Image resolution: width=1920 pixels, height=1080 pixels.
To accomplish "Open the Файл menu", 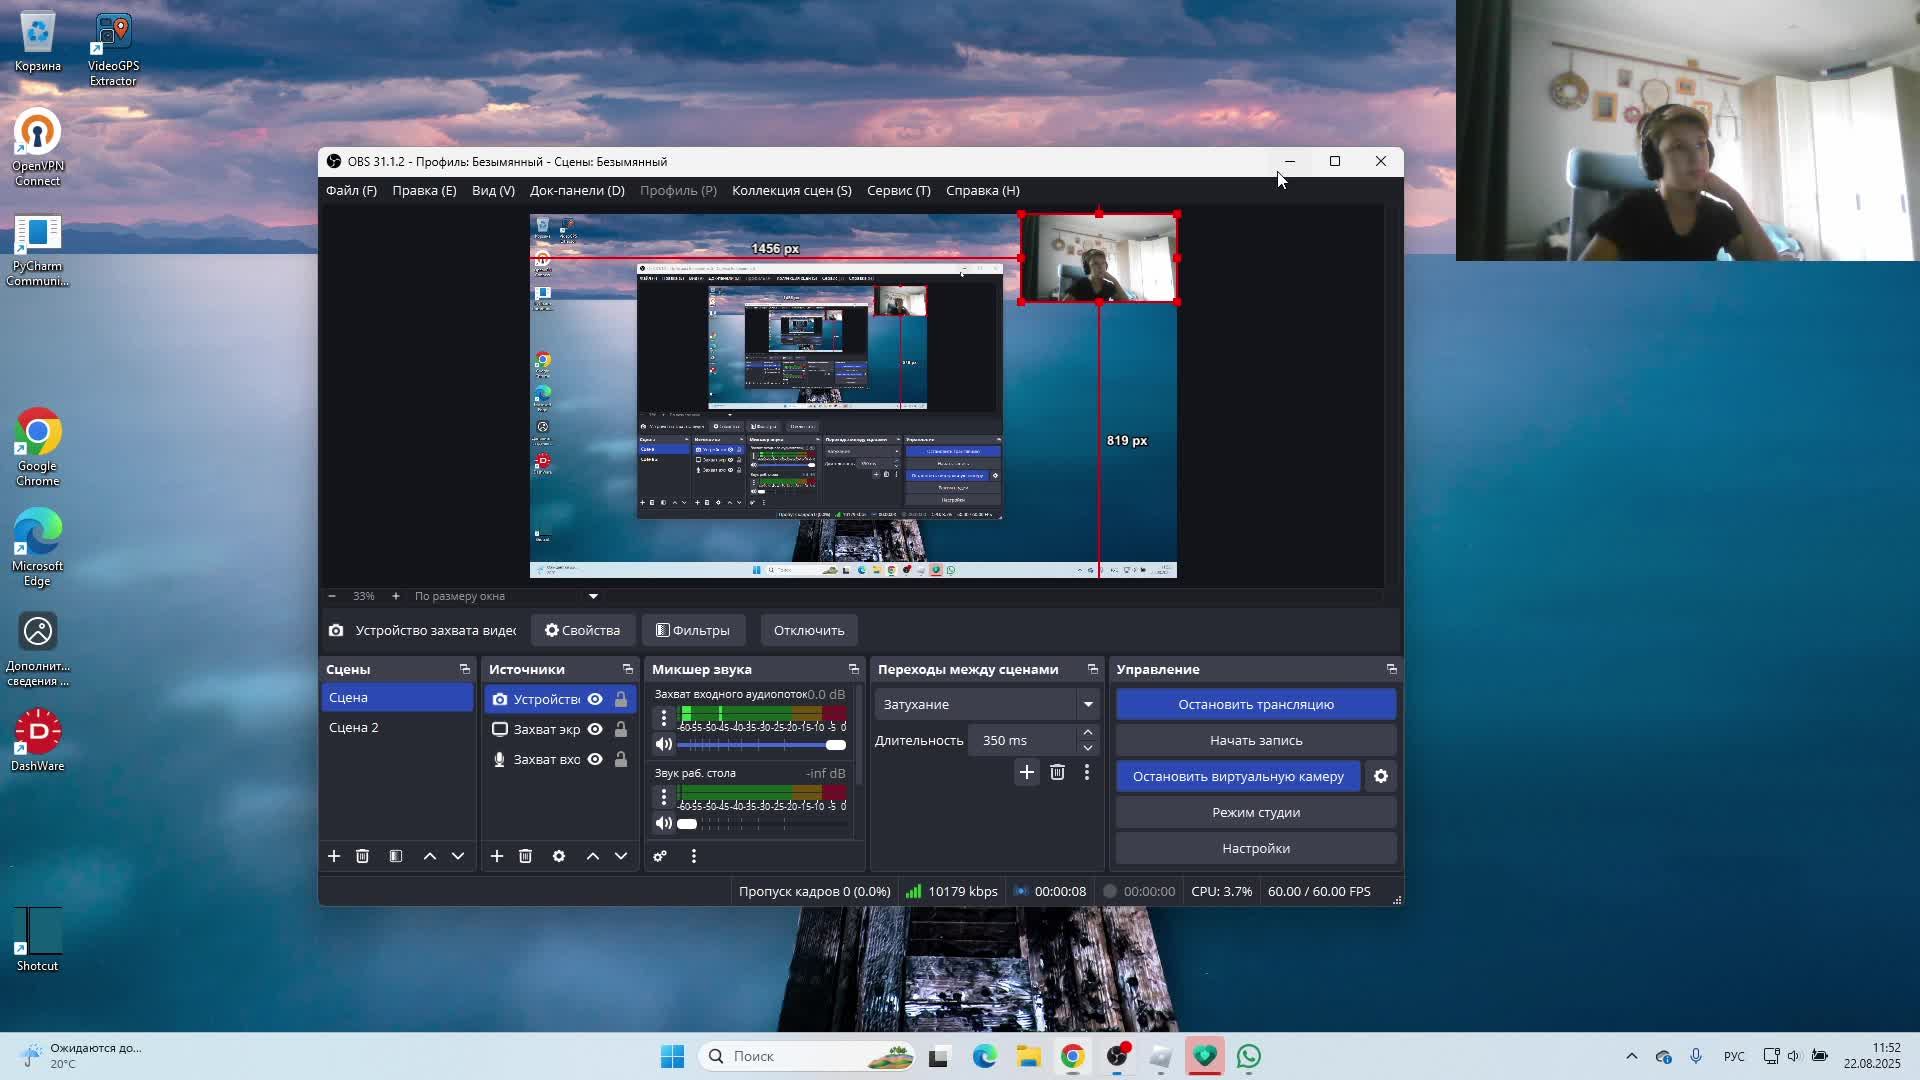I will 351,190.
